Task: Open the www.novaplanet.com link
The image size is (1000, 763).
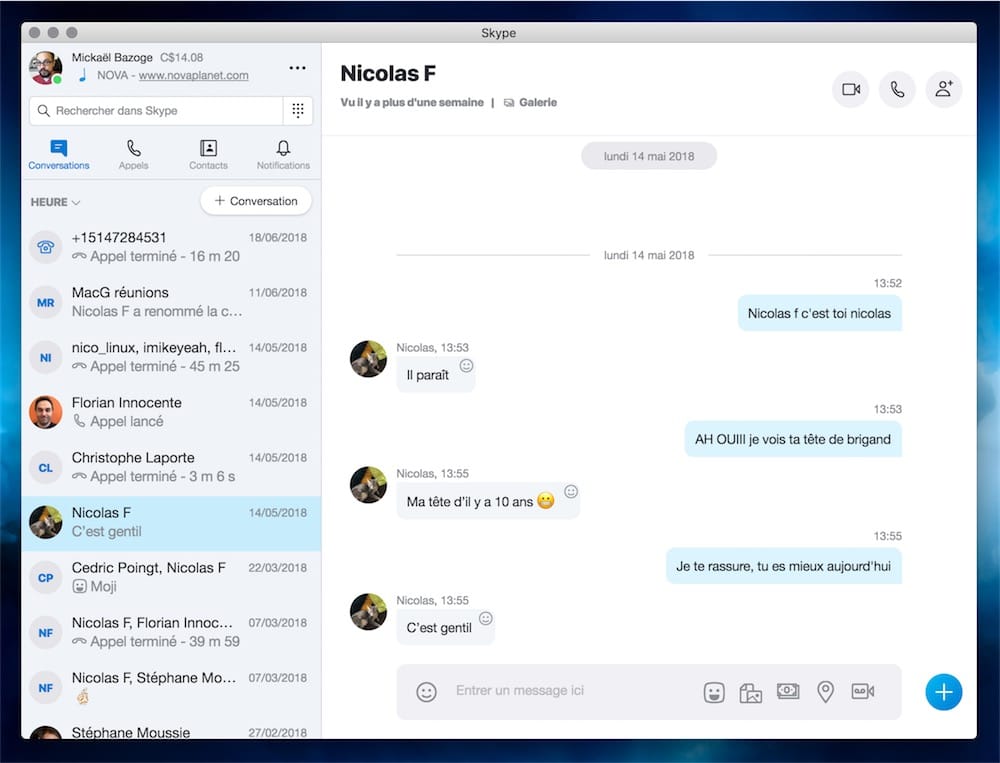Action: (194, 75)
